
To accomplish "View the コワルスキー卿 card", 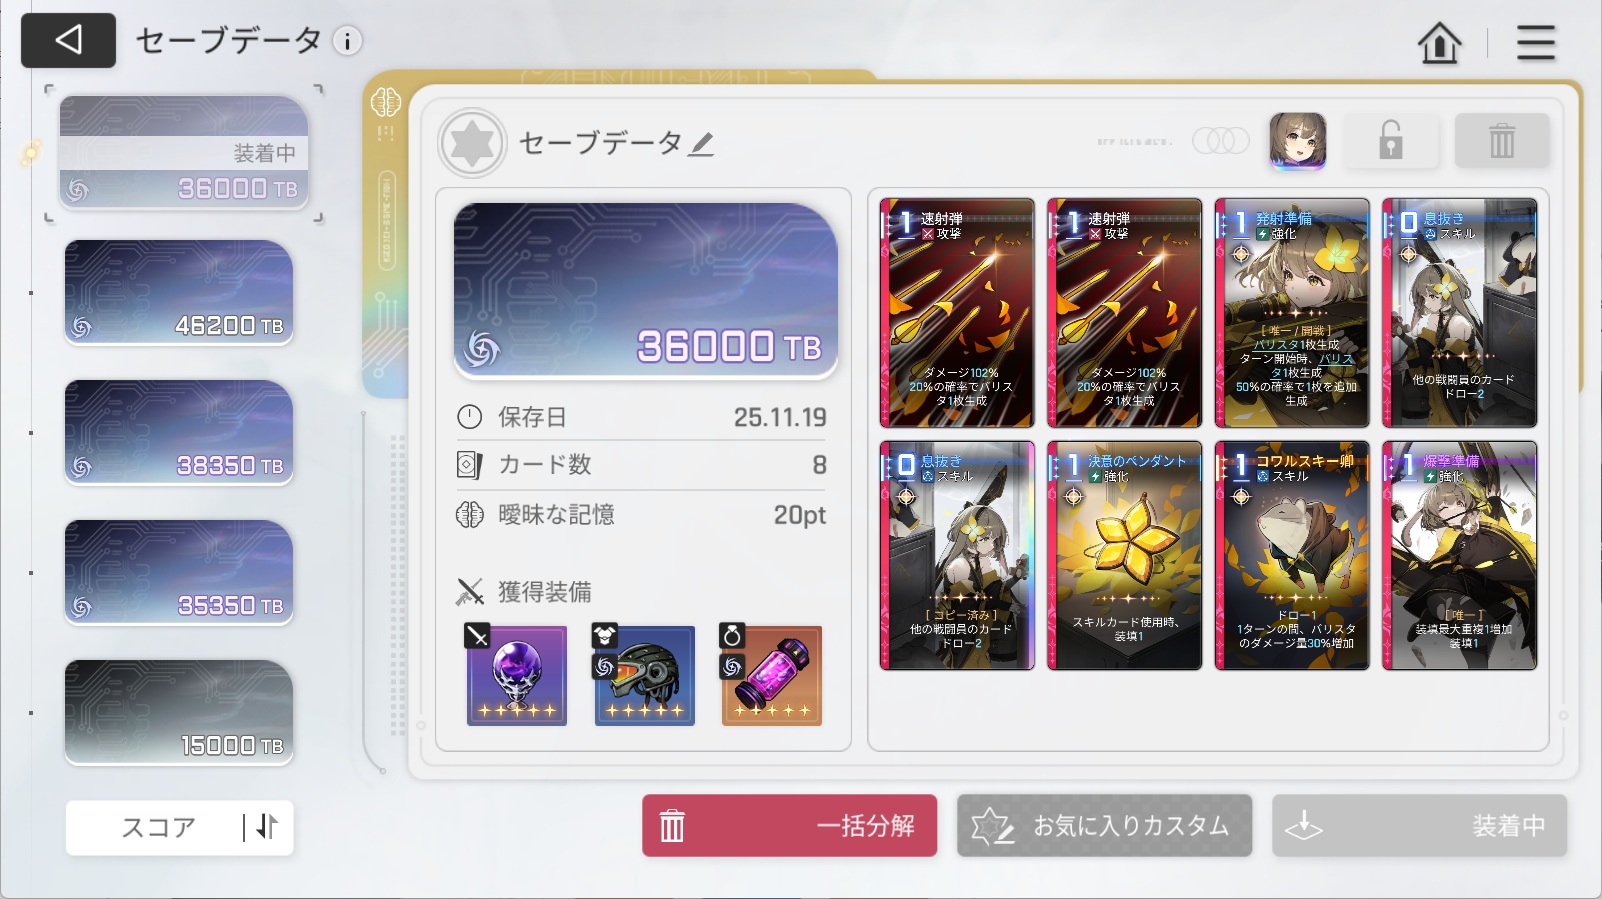I will [1292, 556].
